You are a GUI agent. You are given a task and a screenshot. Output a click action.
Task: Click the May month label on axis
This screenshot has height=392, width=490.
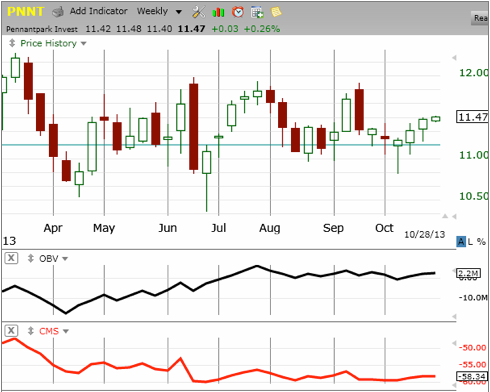tap(104, 229)
